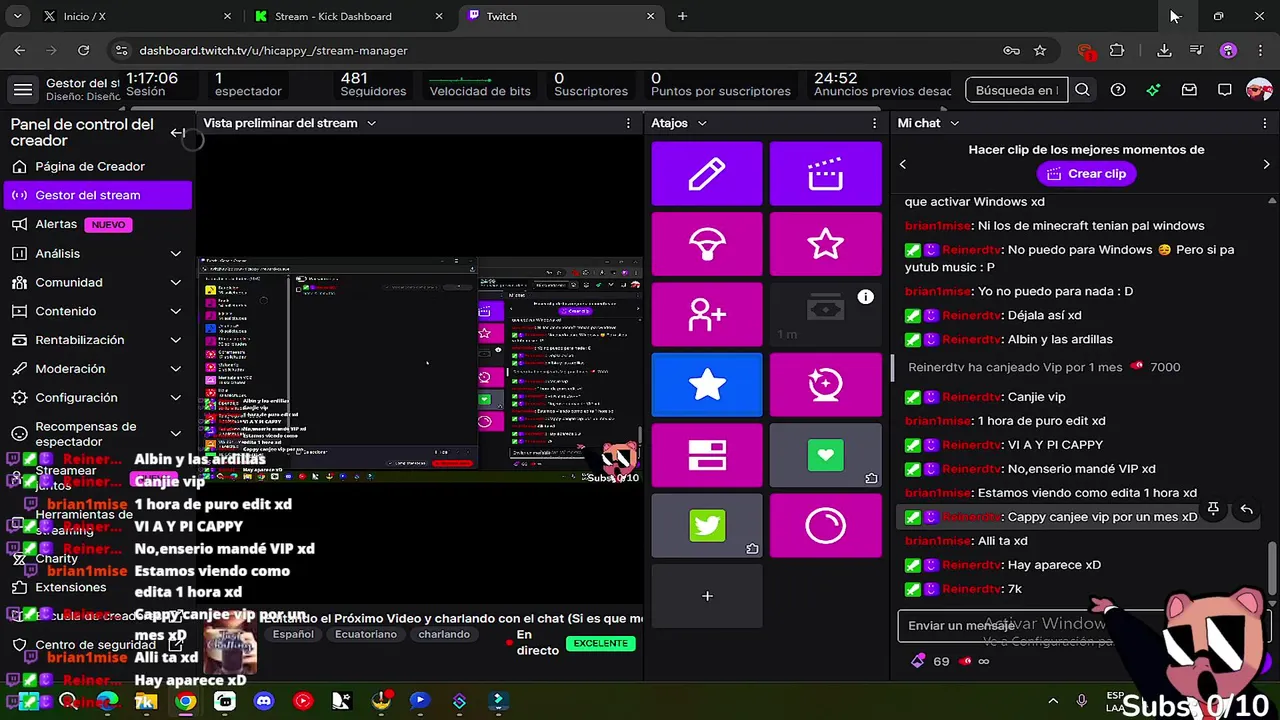Open the Atajos panel dropdown
Image resolution: width=1280 pixels, height=720 pixels.
point(702,123)
